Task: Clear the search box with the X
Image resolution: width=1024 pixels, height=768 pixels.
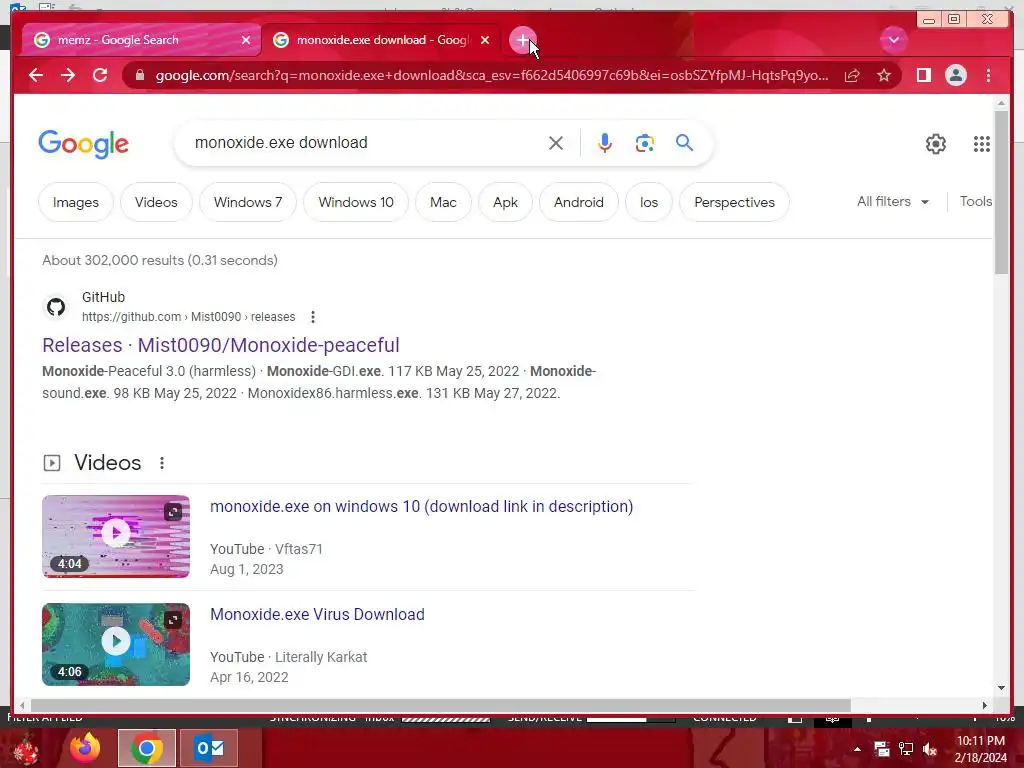Action: 556,143
